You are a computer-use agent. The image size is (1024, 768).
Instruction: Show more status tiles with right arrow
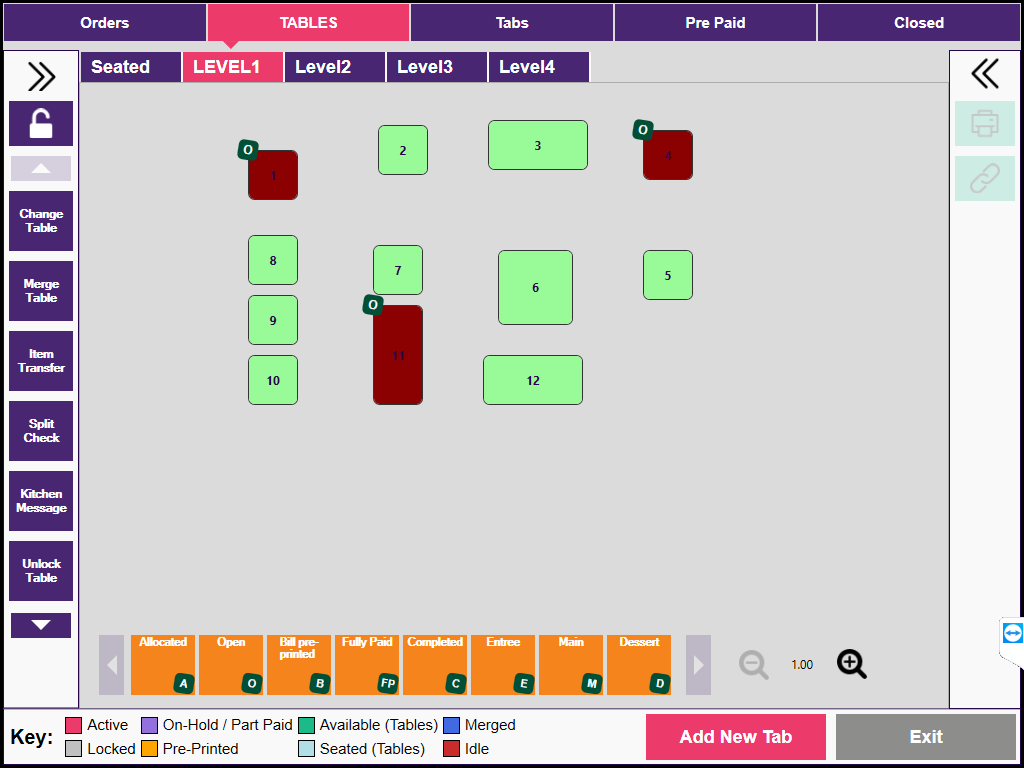pyautogui.click(x=698, y=665)
